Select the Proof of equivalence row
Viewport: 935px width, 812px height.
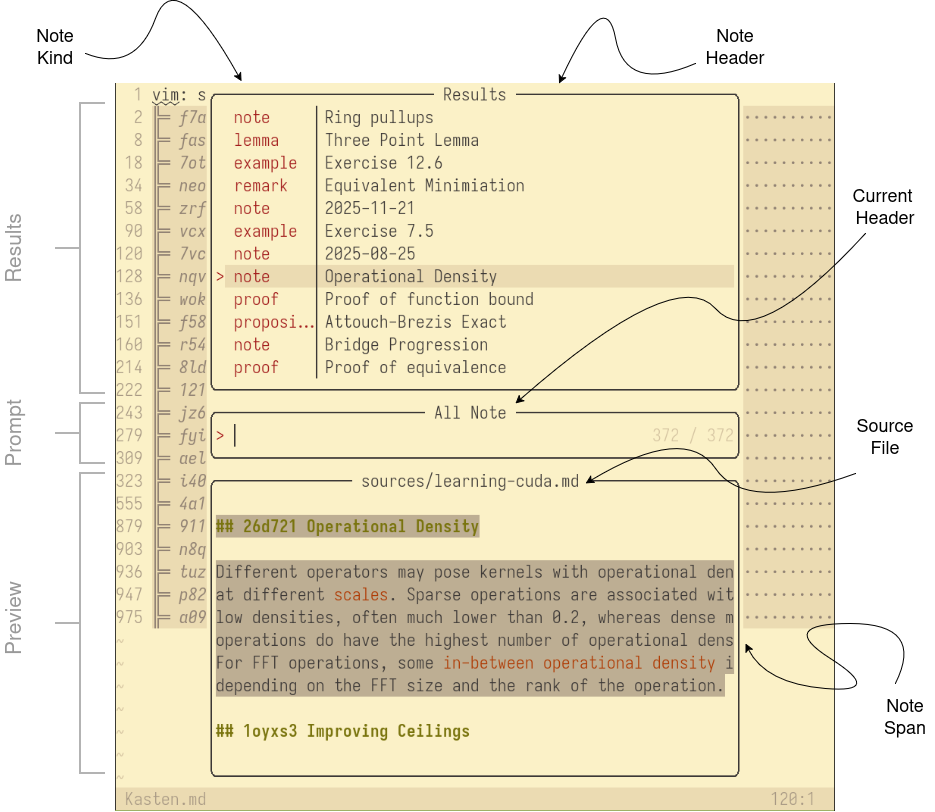pos(415,368)
